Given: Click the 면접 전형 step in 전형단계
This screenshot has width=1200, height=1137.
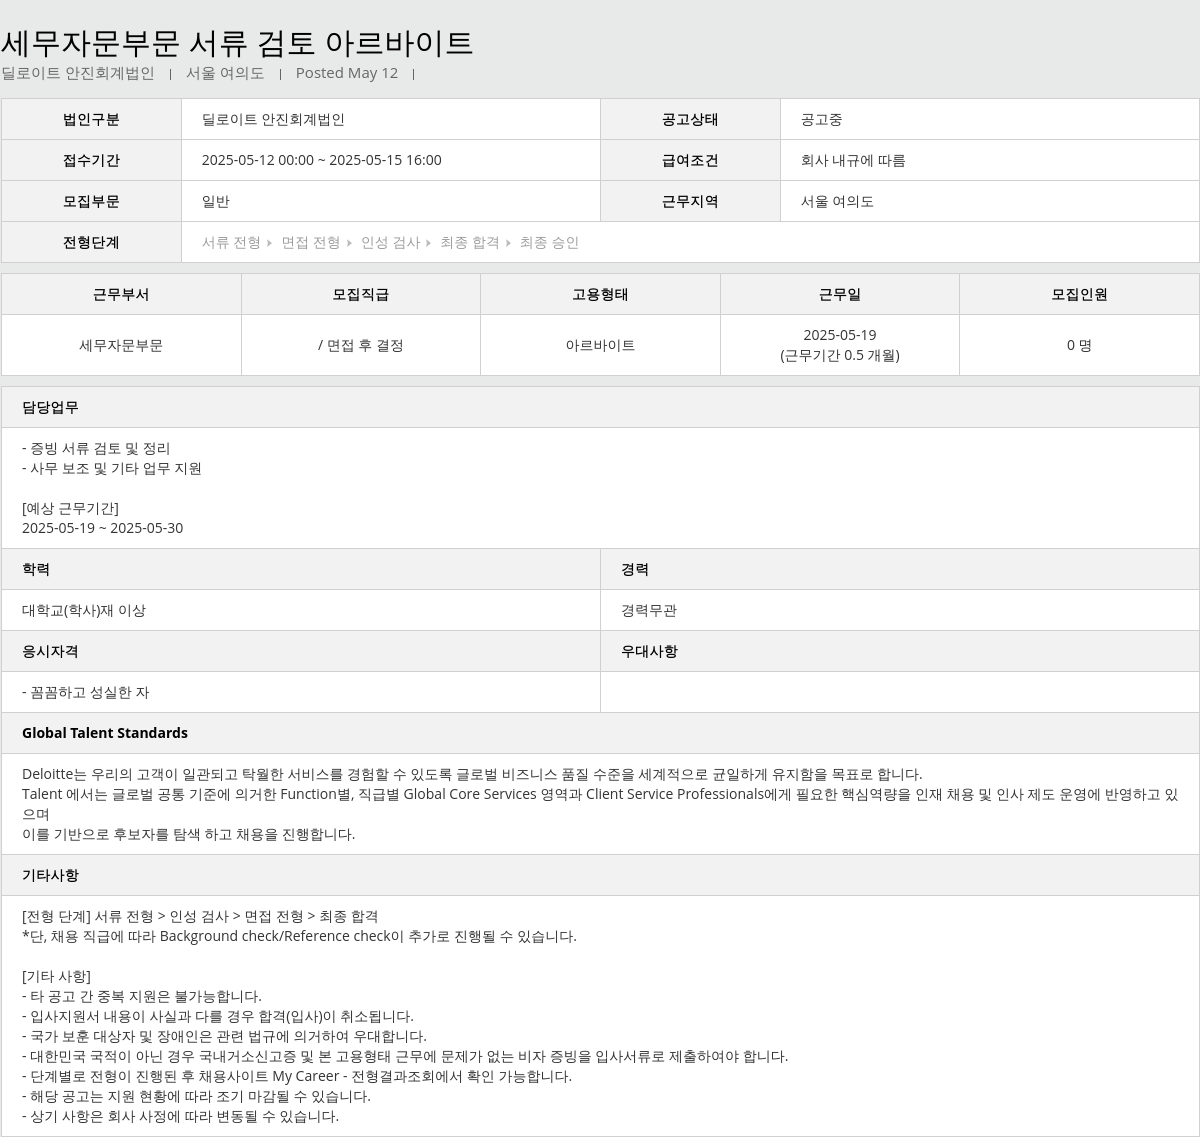Looking at the screenshot, I should click(311, 242).
